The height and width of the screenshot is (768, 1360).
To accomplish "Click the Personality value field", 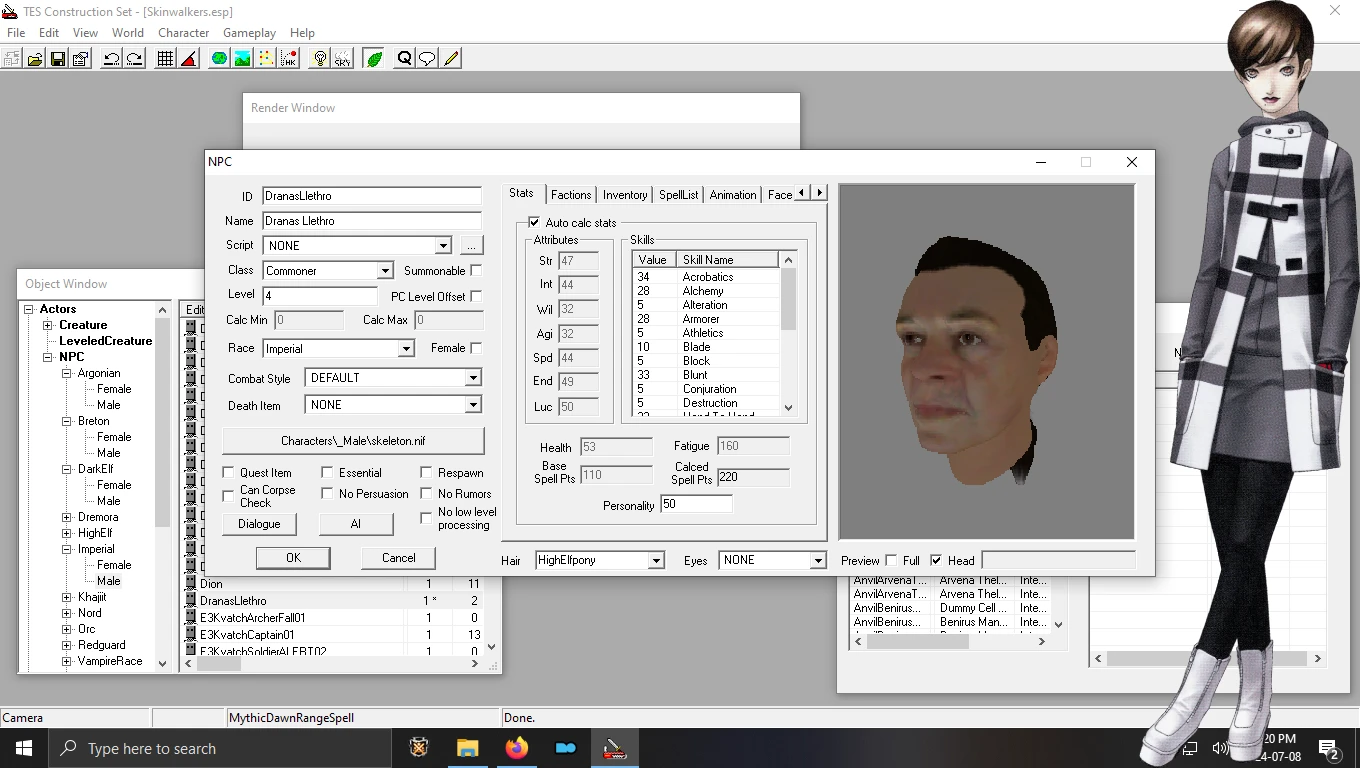I will click(x=696, y=505).
